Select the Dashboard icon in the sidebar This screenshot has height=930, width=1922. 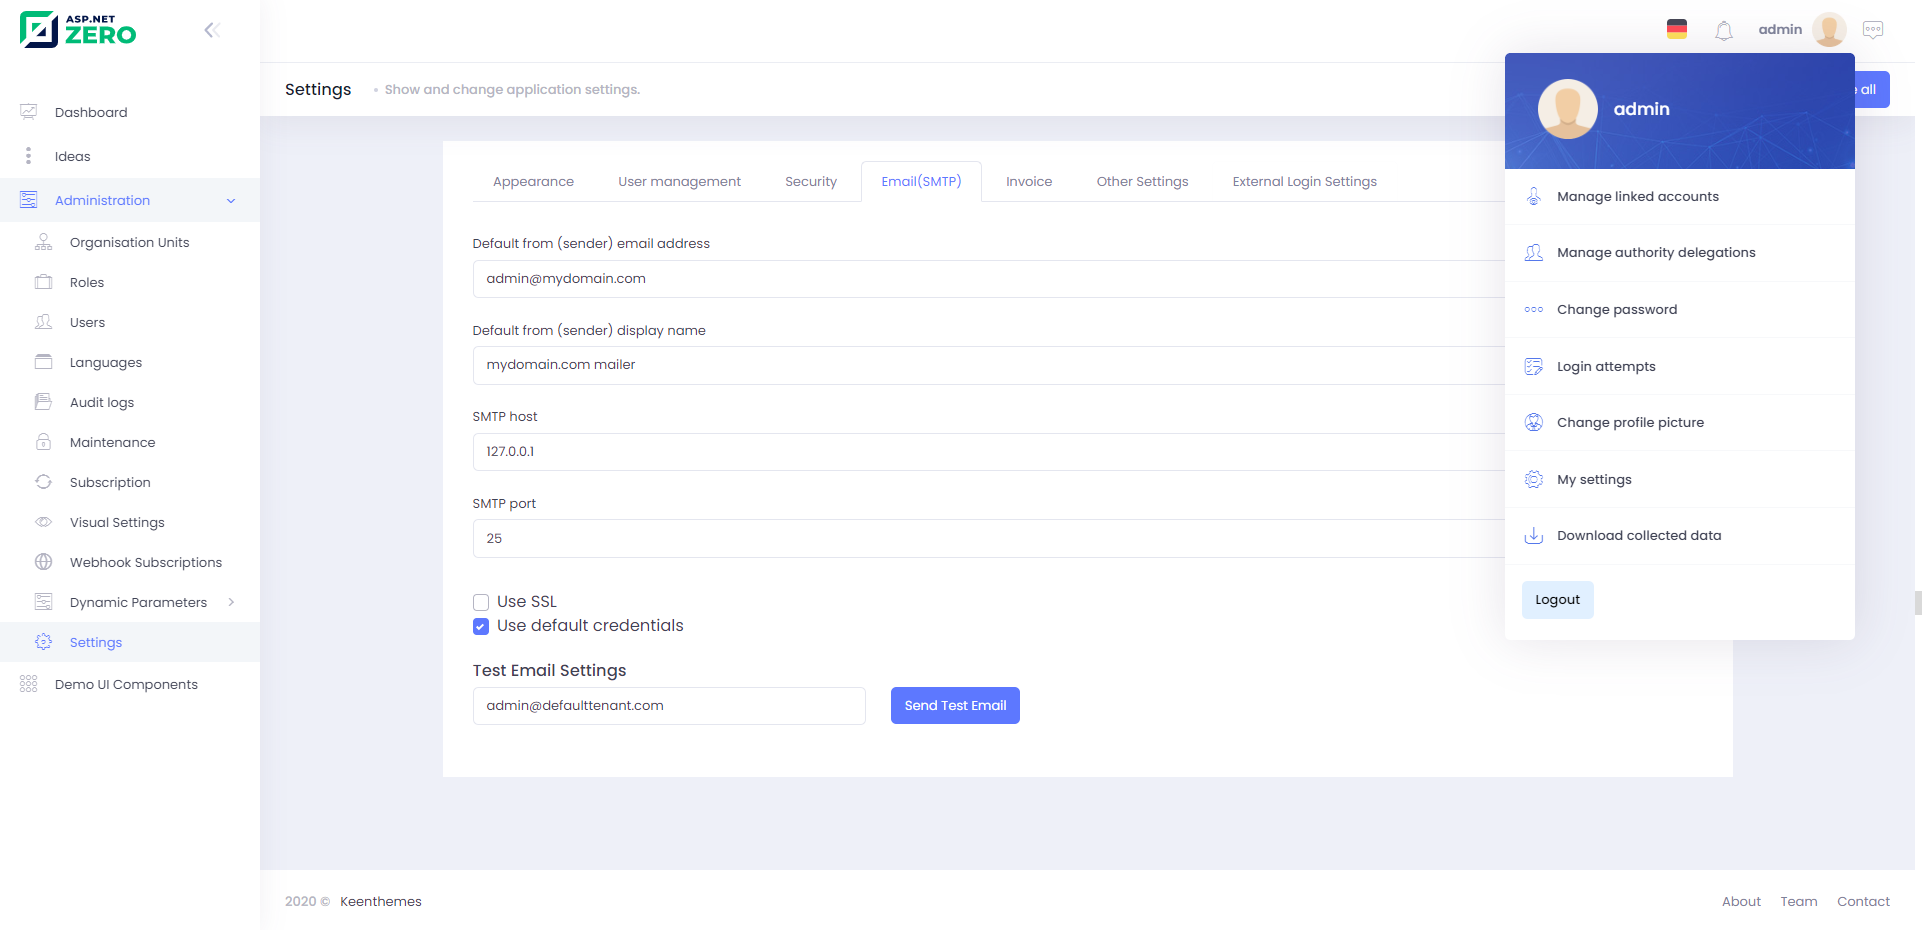click(28, 112)
